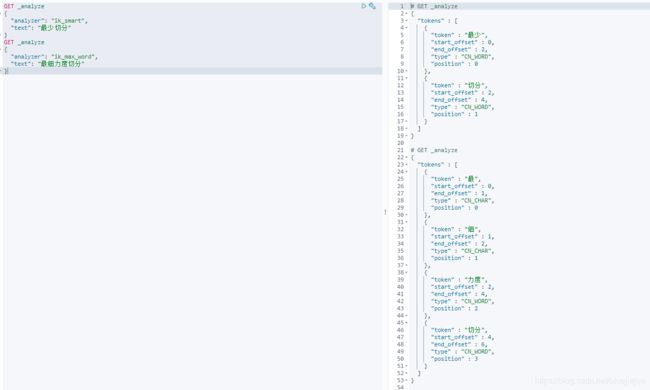
Task: Click the pane divider resize handle
Action: (385, 212)
